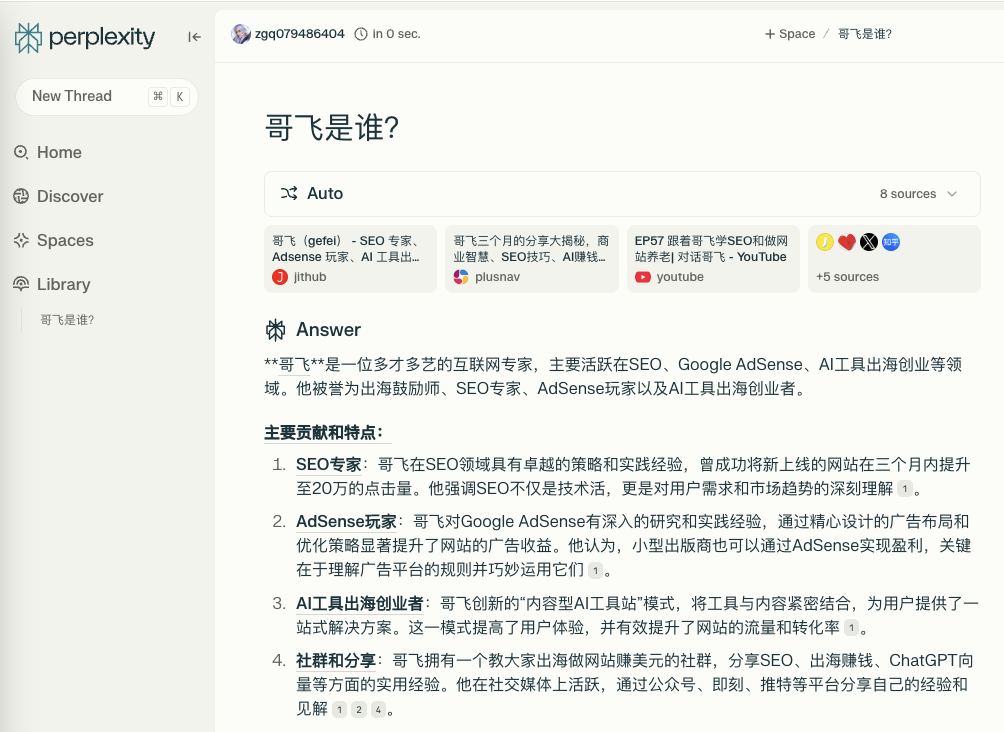Click the Spaces sparkle icon

(21, 240)
